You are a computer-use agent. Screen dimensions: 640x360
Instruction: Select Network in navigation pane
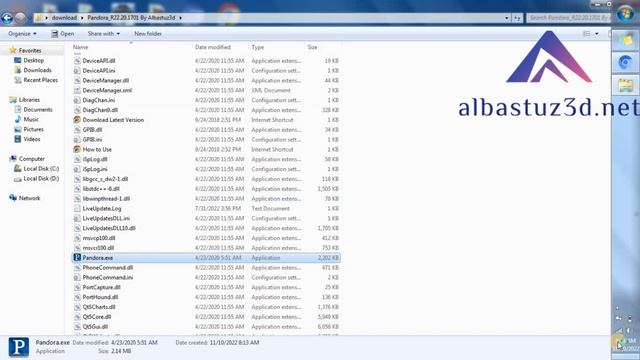coord(29,198)
